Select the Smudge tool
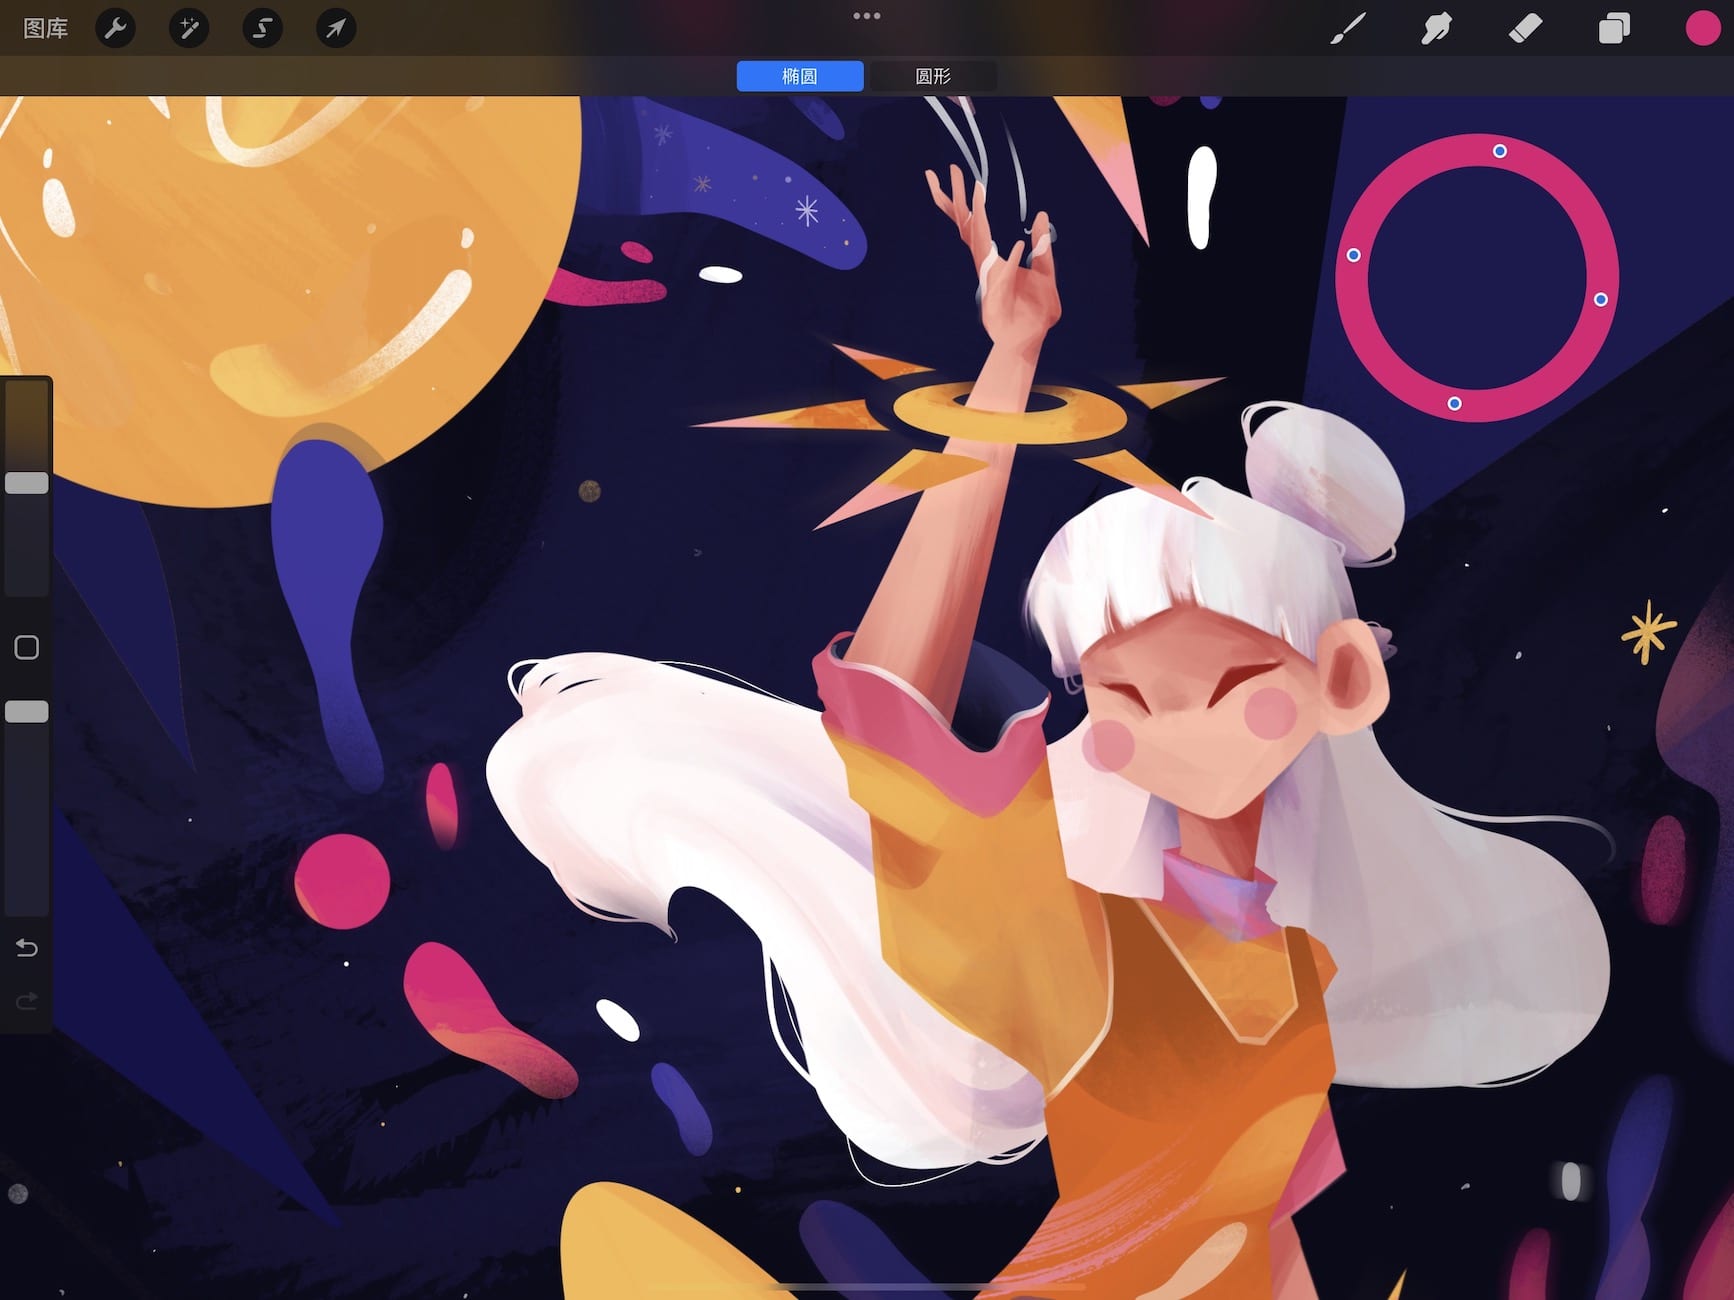1734x1300 pixels. [1436, 28]
